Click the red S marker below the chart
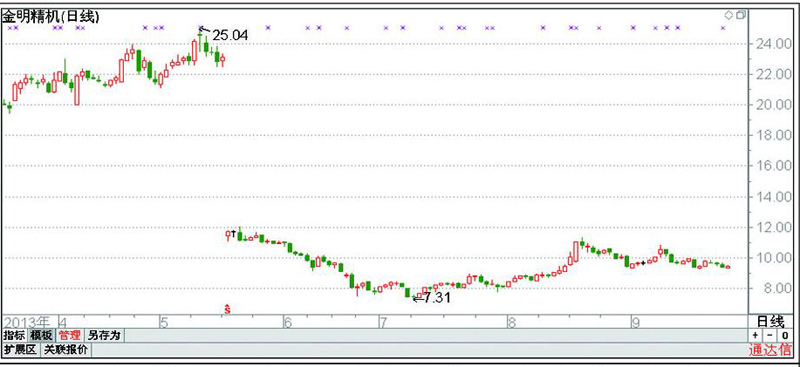The width and height of the screenshot is (800, 367). [228, 309]
